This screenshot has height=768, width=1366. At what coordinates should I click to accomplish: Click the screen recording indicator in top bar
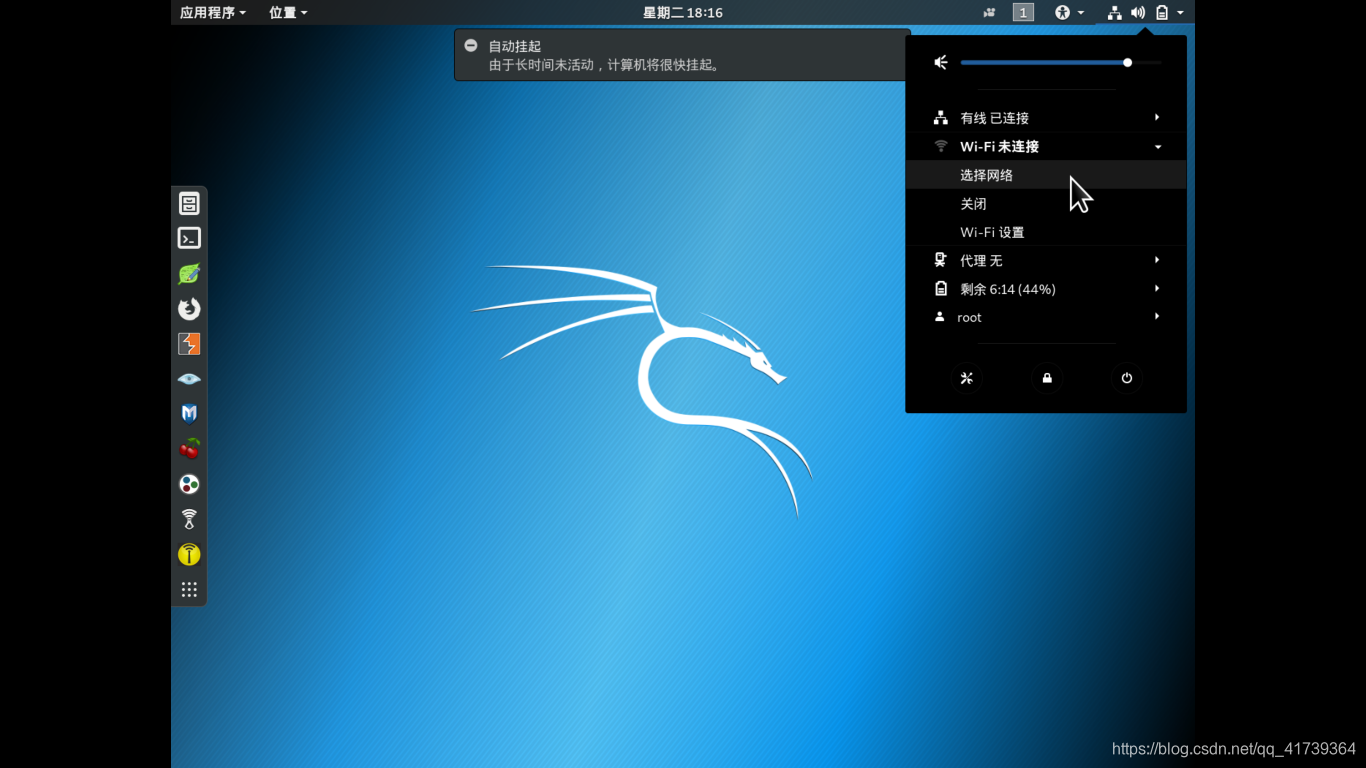point(989,12)
